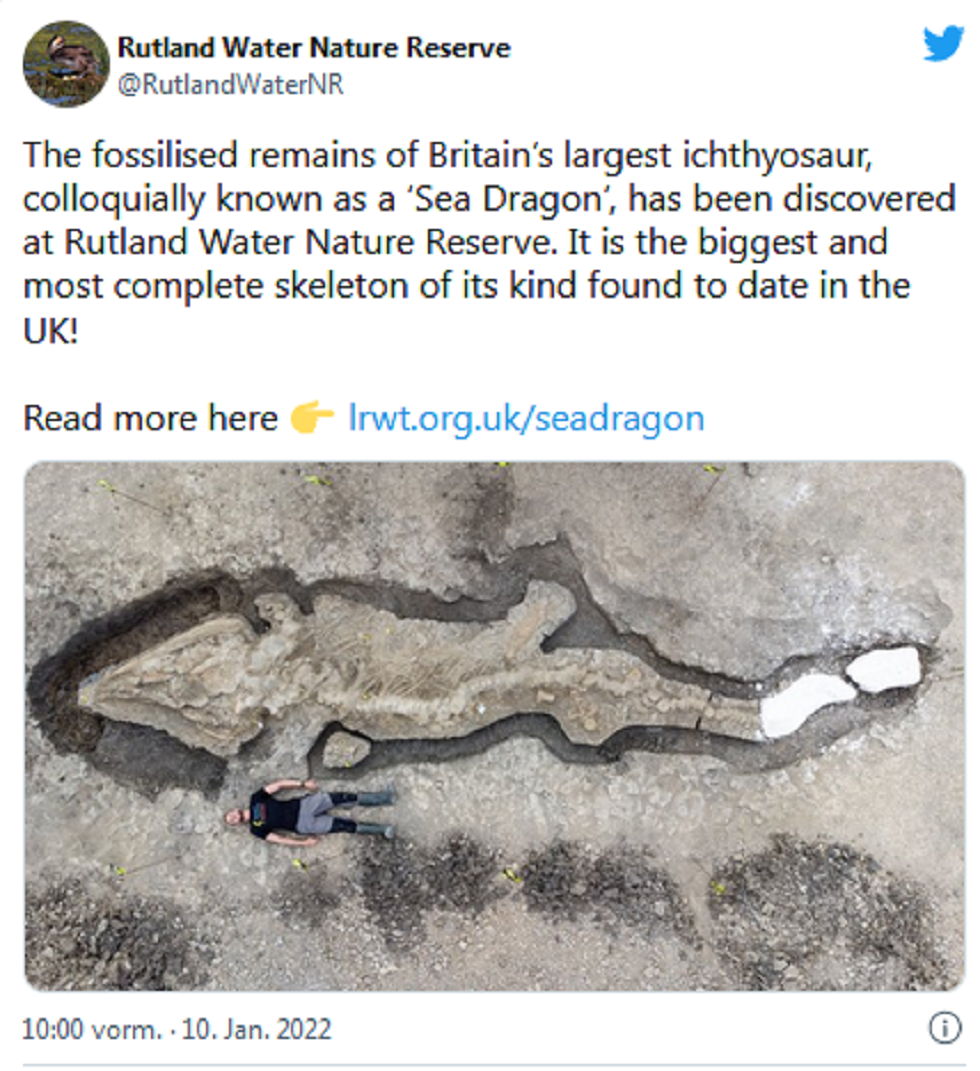Click the 10:00 vorm. time in the timestamp
Screen dimensions: 980x1071
pos(92,1029)
